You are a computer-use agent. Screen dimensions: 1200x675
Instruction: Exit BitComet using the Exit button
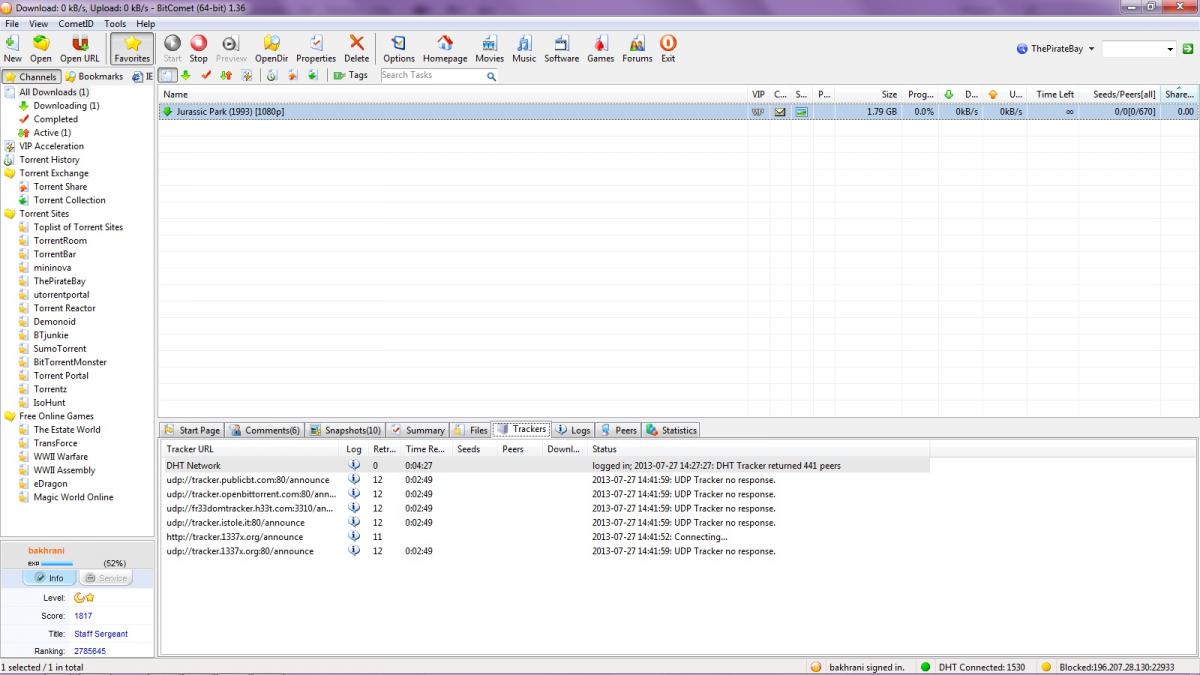[x=668, y=48]
